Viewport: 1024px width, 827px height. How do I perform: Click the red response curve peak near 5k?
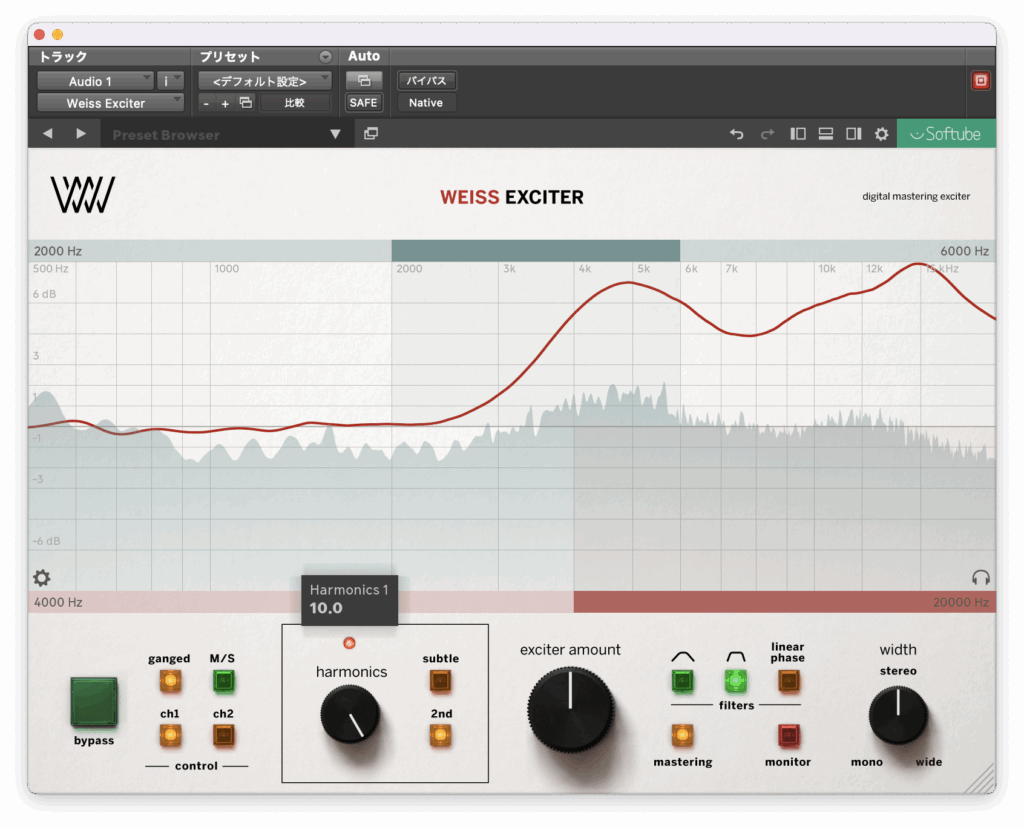[628, 282]
